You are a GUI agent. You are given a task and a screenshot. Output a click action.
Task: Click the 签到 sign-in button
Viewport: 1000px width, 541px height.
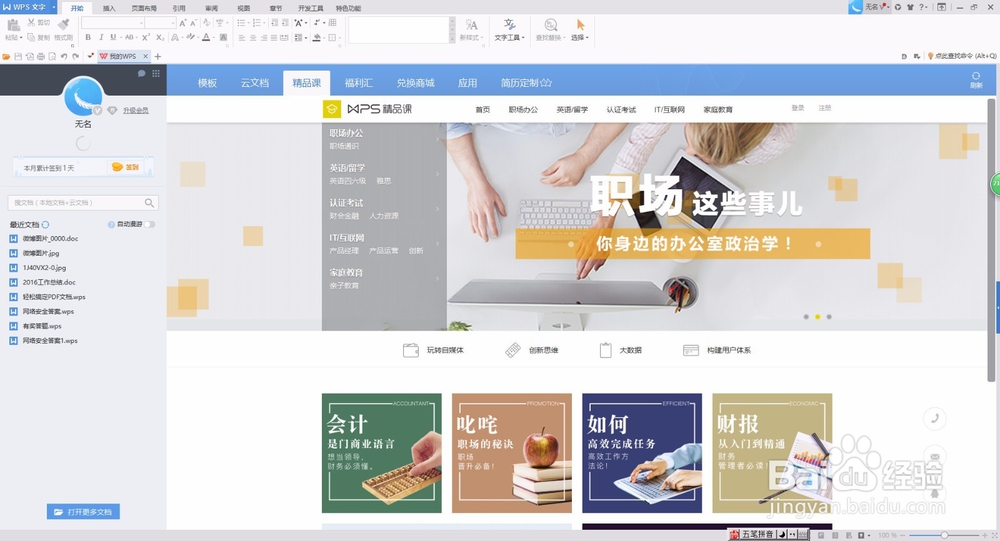click(126, 167)
